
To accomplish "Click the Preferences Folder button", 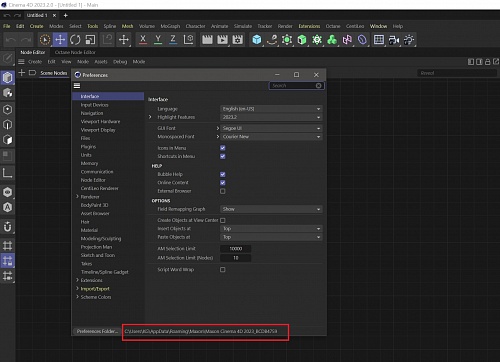I will [97, 331].
